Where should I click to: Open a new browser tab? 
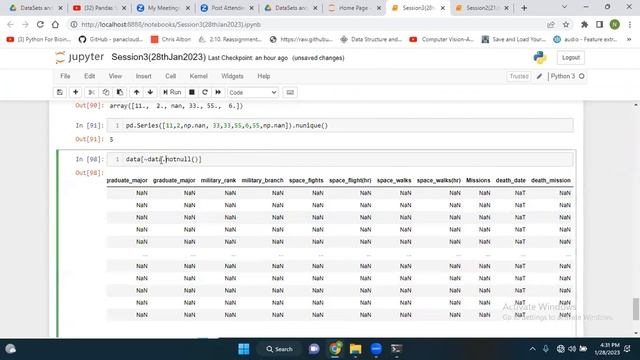coord(524,8)
